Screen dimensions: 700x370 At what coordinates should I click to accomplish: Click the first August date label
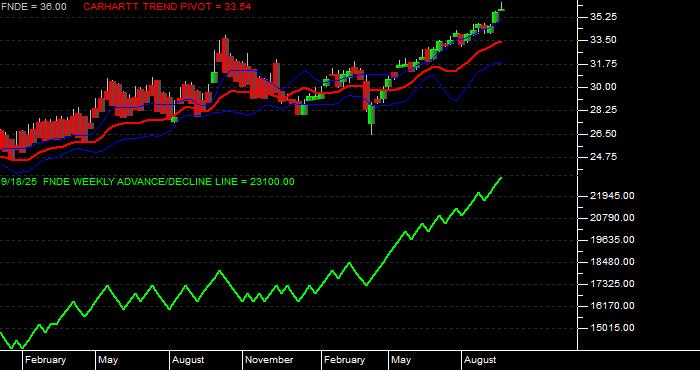click(188, 360)
